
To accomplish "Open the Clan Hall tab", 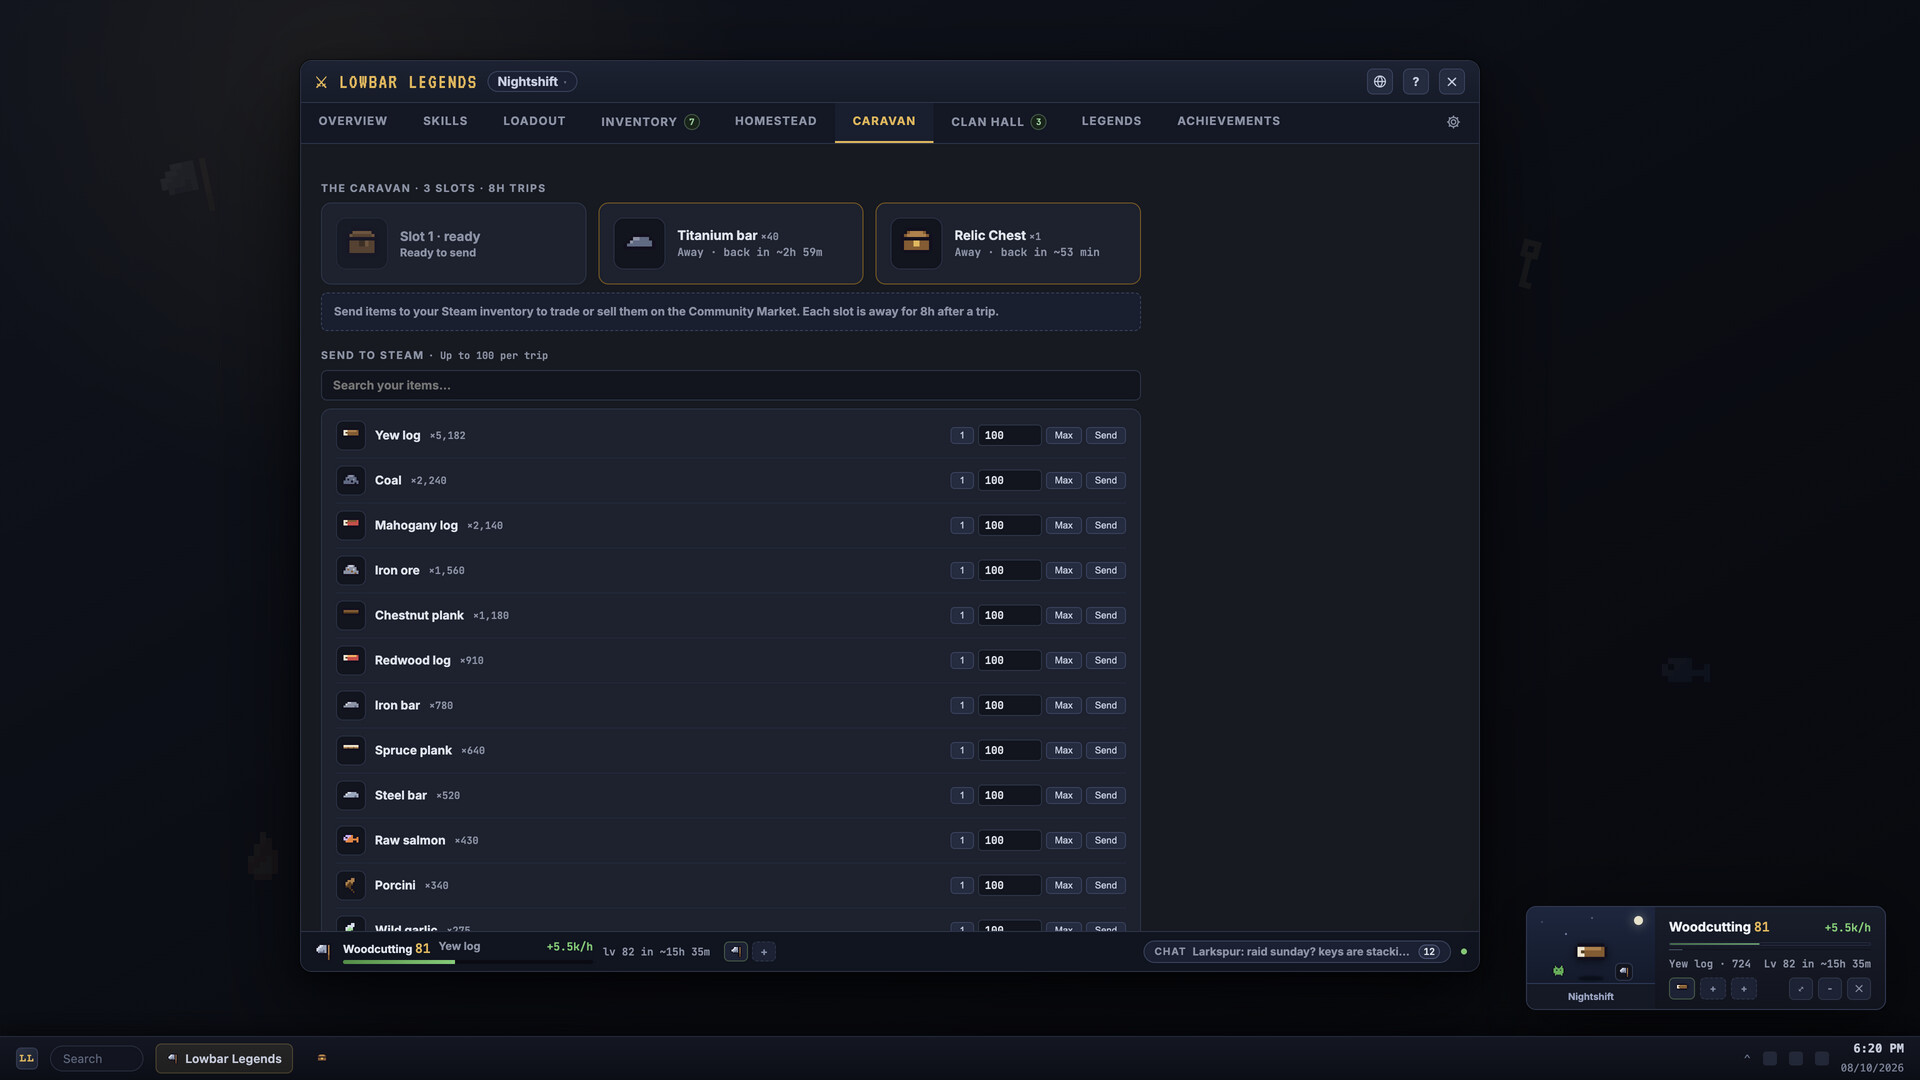I will click(998, 122).
